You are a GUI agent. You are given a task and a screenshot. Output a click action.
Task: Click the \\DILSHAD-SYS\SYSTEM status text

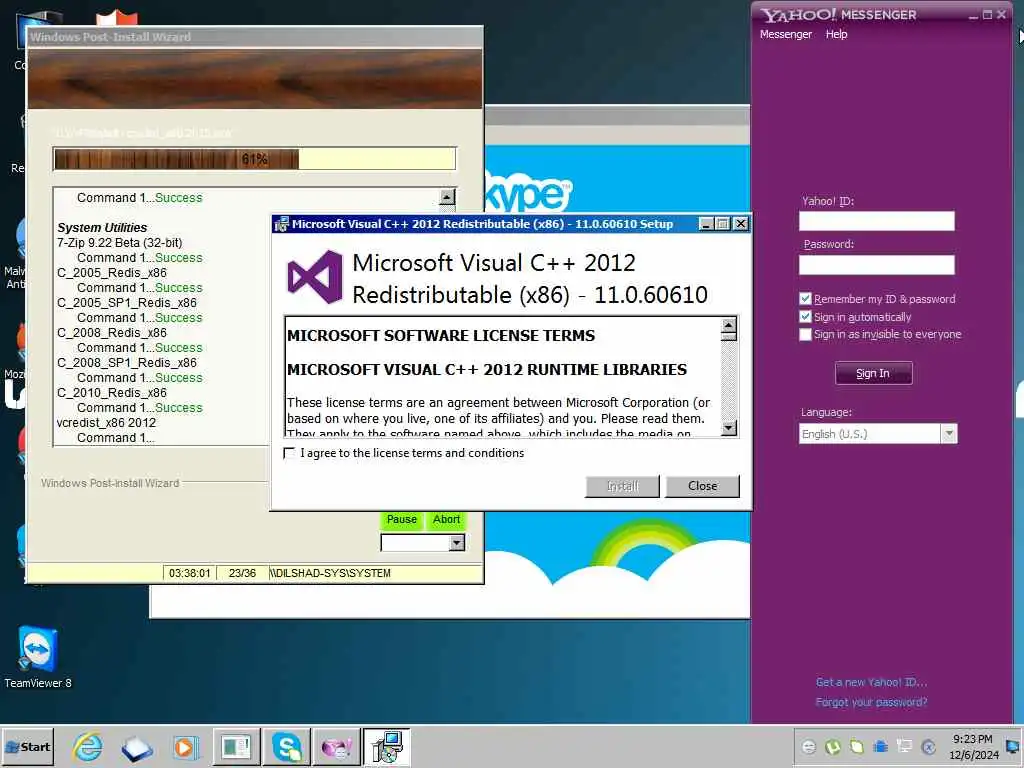330,573
